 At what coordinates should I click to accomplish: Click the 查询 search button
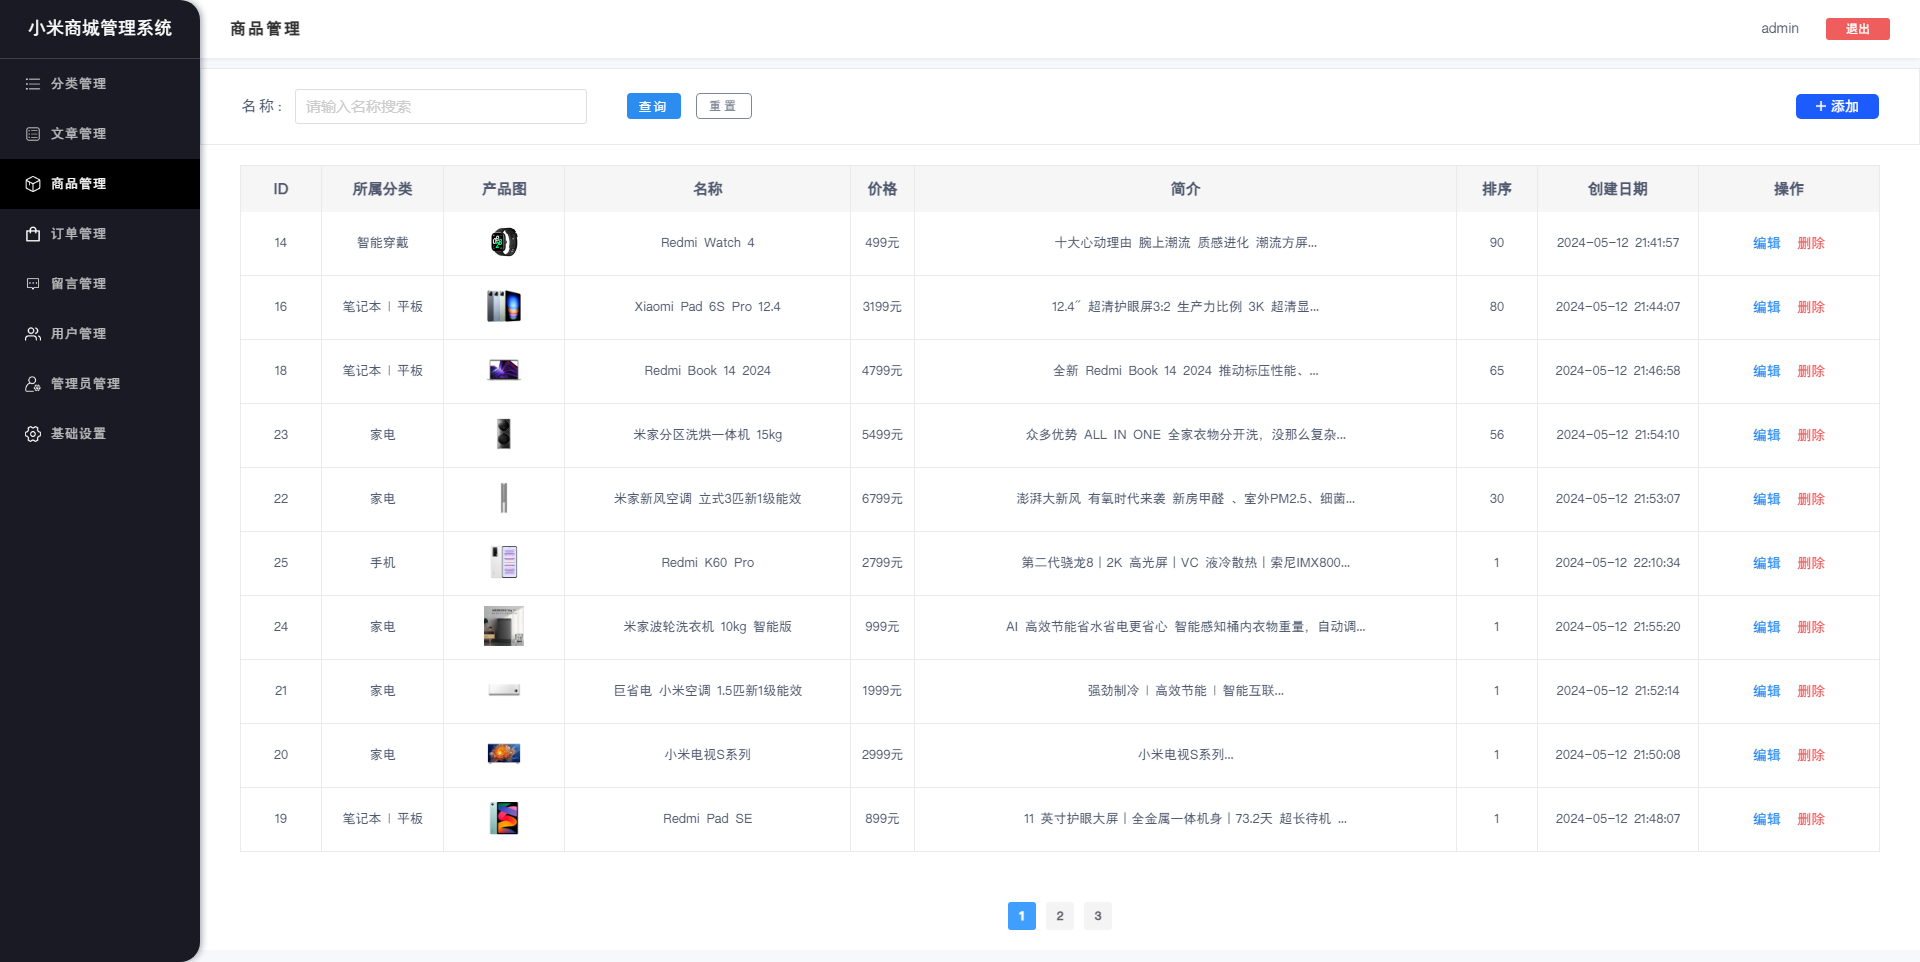[654, 106]
